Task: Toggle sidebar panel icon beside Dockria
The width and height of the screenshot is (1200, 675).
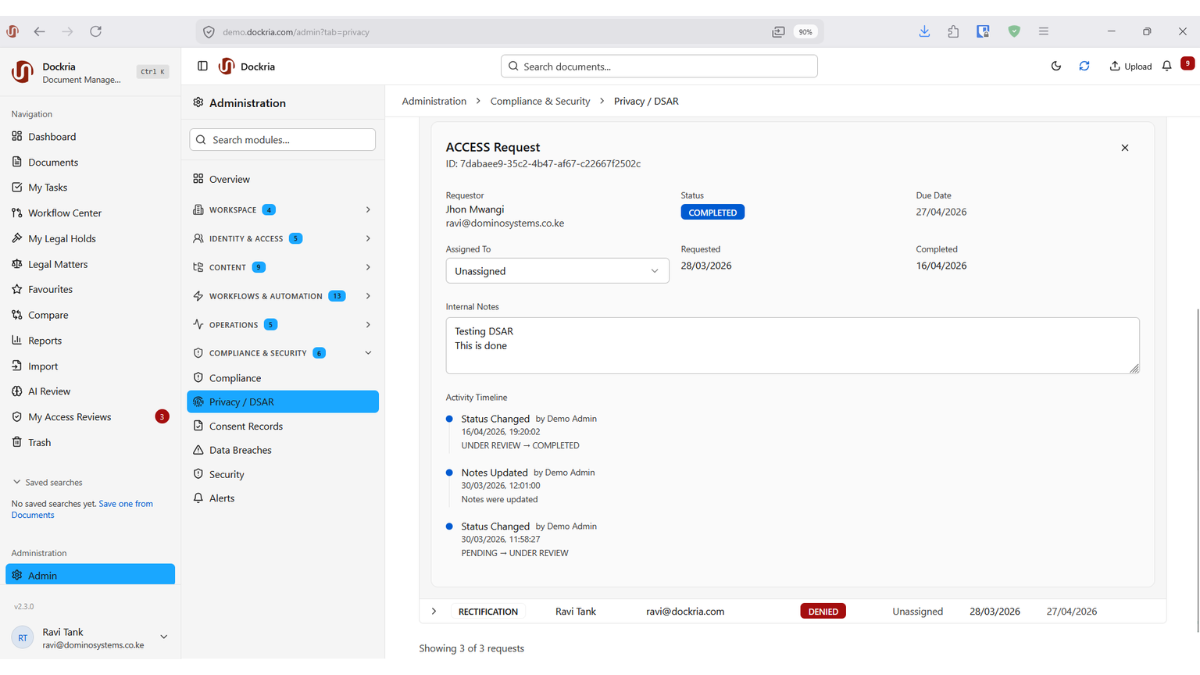Action: [x=202, y=66]
